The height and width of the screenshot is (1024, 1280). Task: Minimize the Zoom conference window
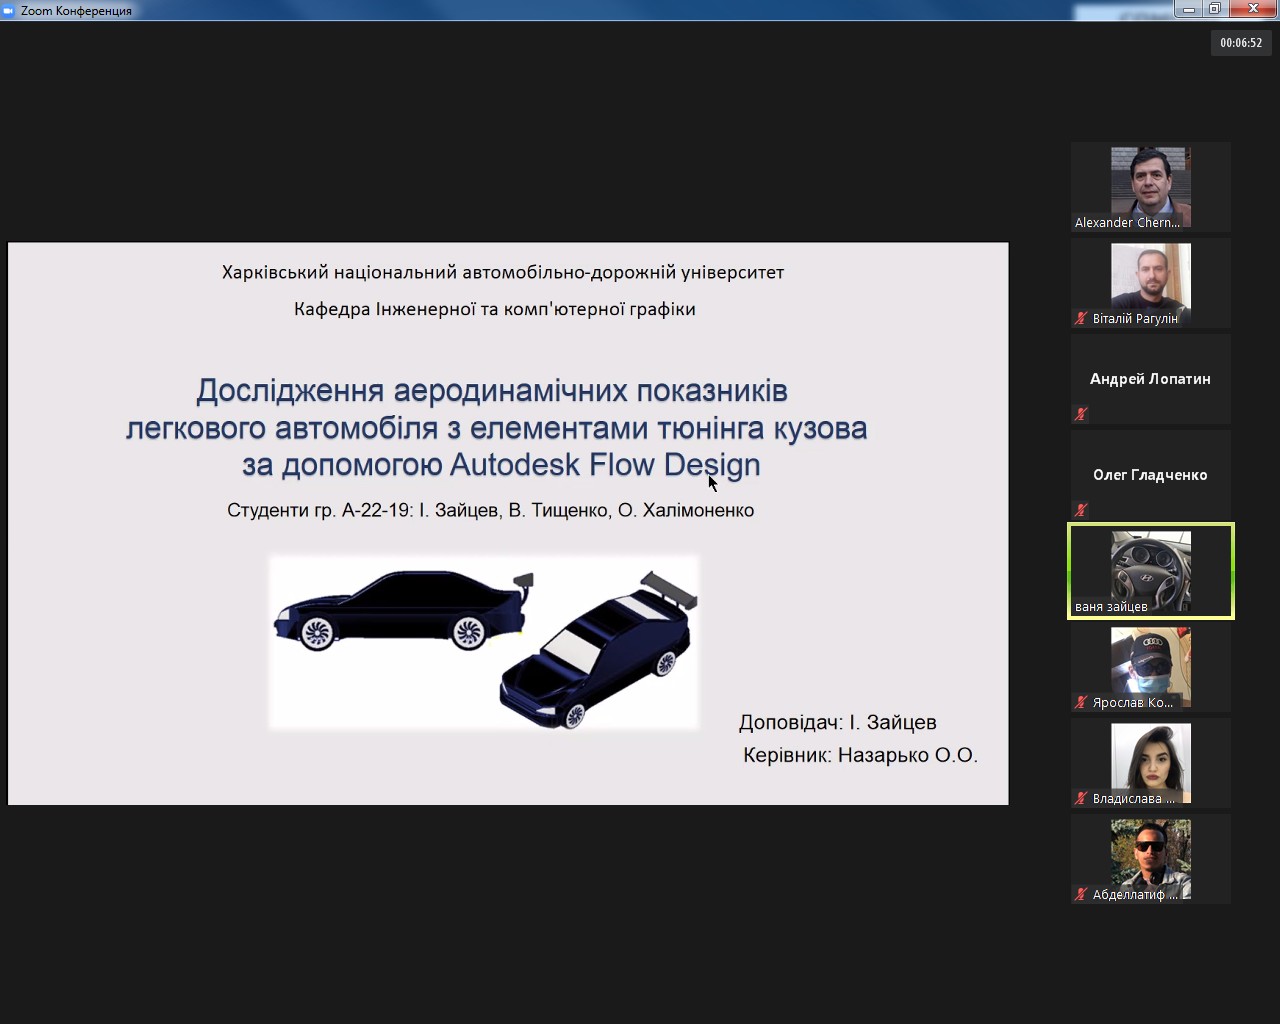point(1188,9)
